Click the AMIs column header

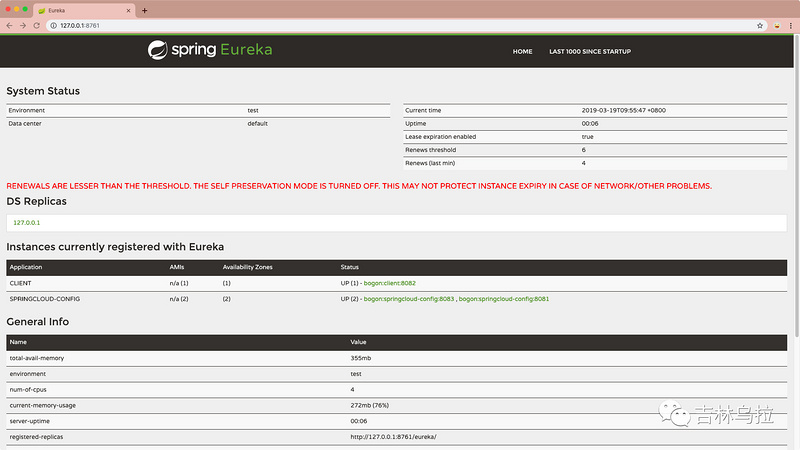pyautogui.click(x=177, y=267)
